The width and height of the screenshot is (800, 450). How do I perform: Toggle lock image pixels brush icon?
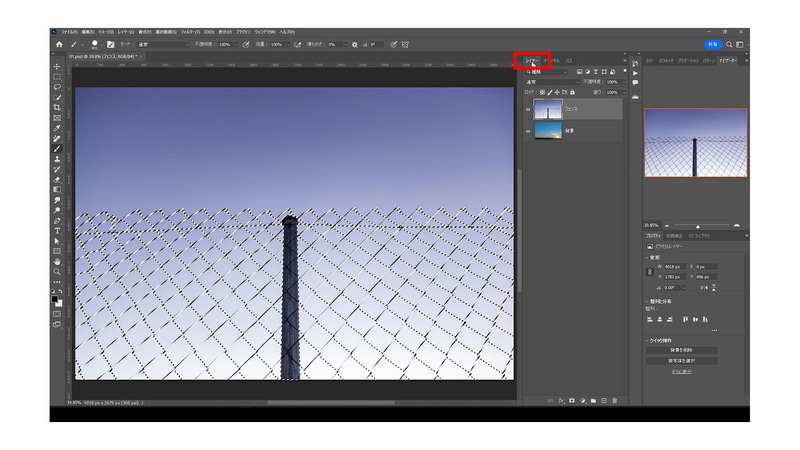[x=550, y=92]
